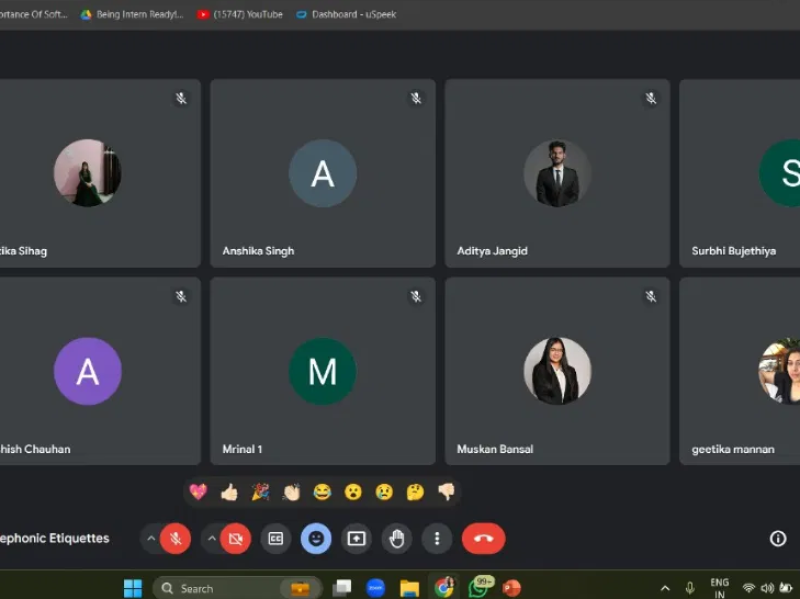Send the thumbs up reaction

pyautogui.click(x=230, y=492)
